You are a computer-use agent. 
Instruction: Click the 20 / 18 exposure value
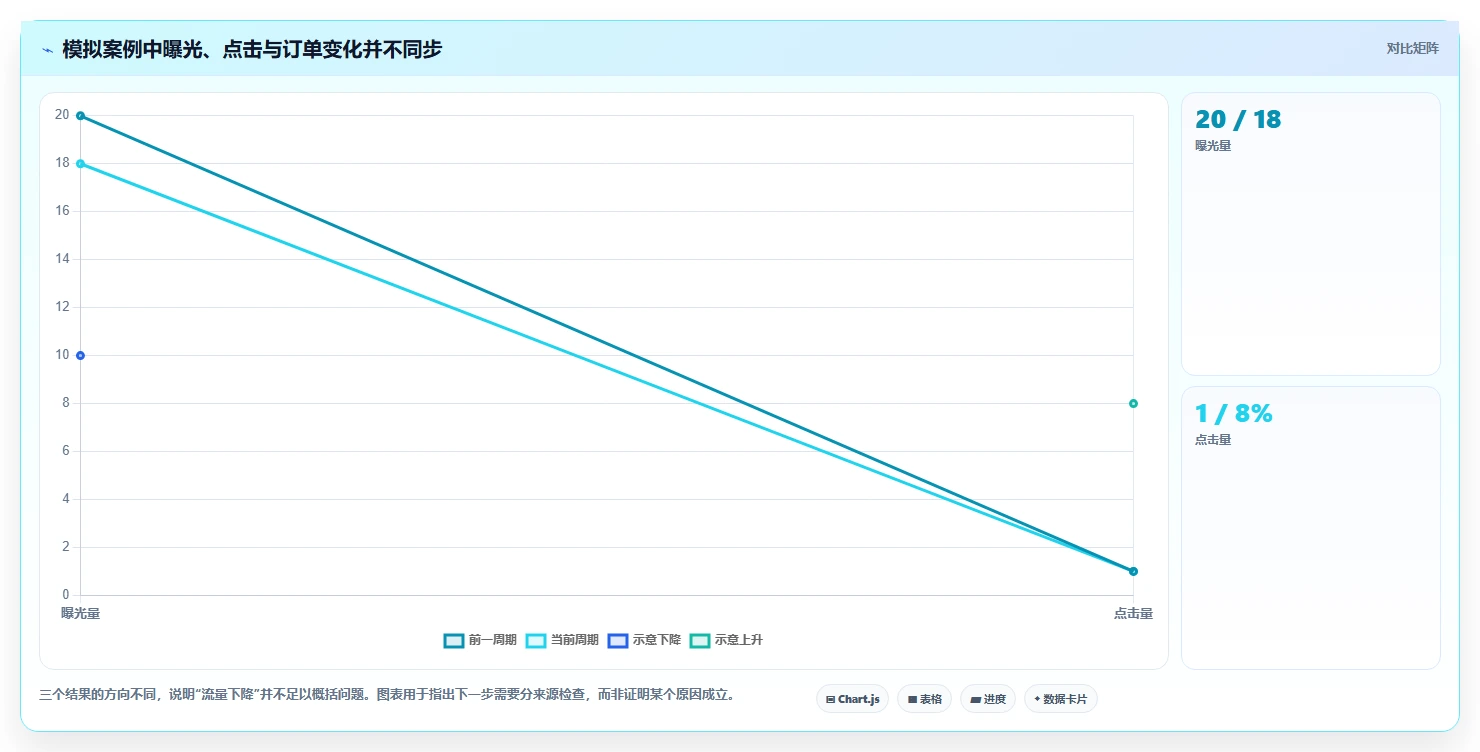tap(1238, 120)
